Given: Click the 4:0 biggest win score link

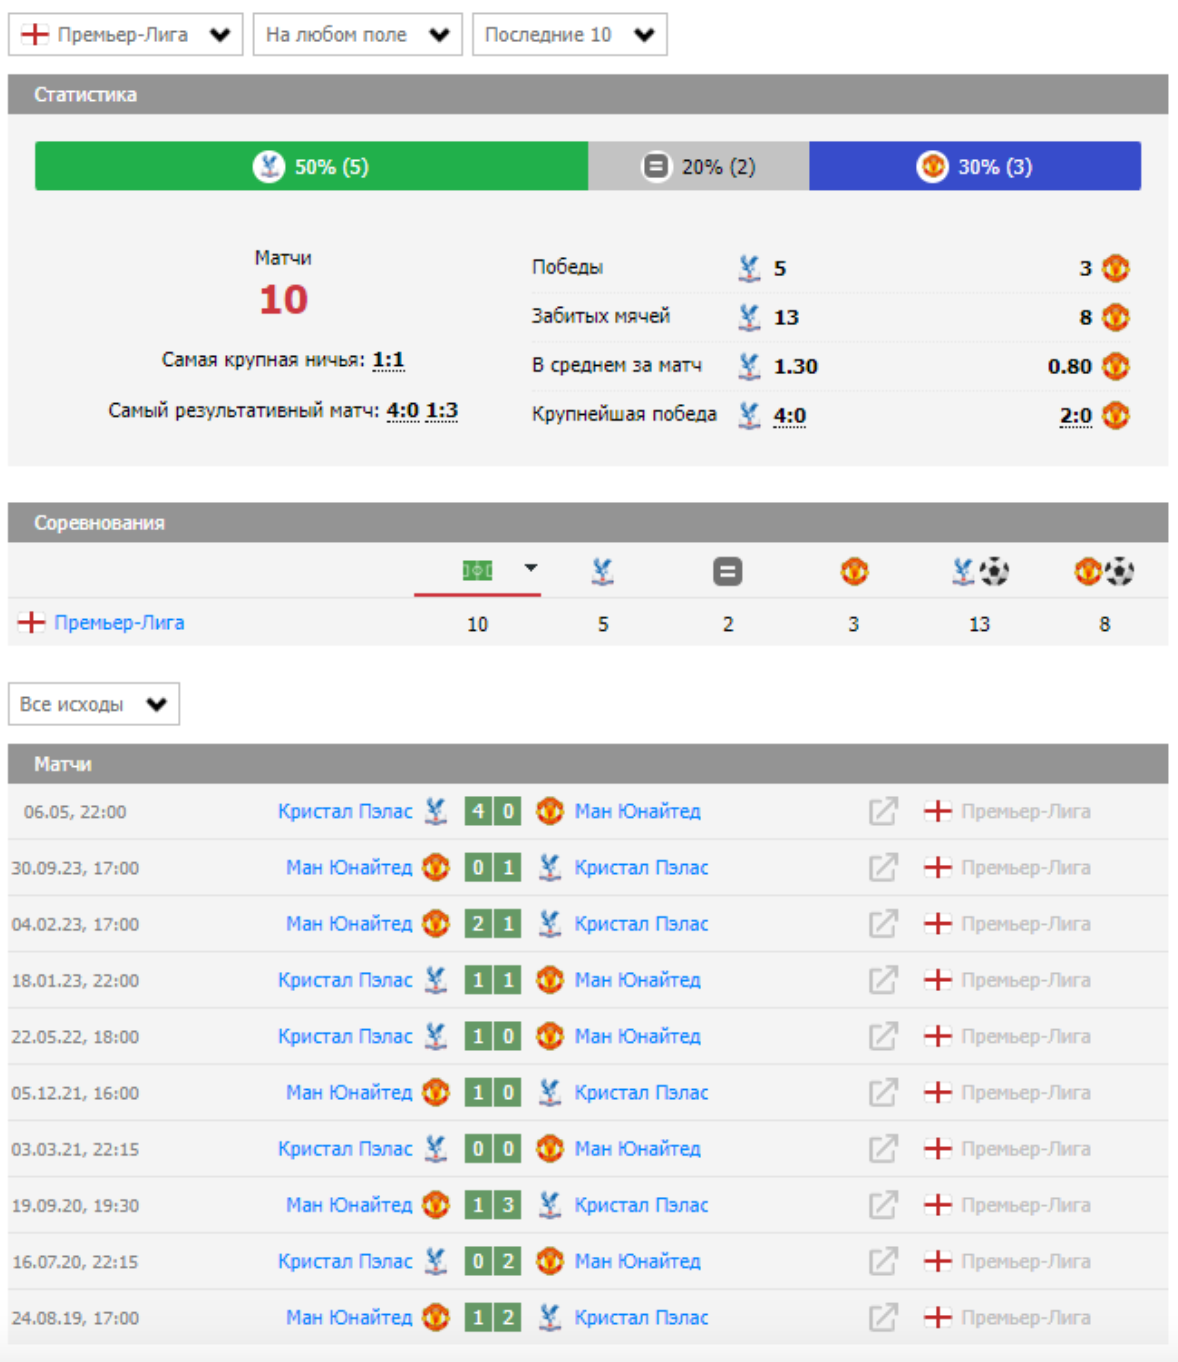Looking at the screenshot, I should tap(789, 415).
